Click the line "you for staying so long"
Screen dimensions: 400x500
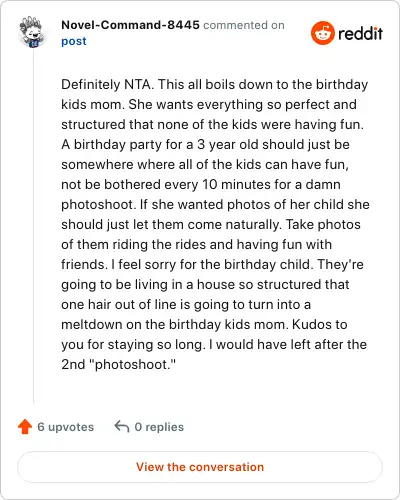coord(214,344)
